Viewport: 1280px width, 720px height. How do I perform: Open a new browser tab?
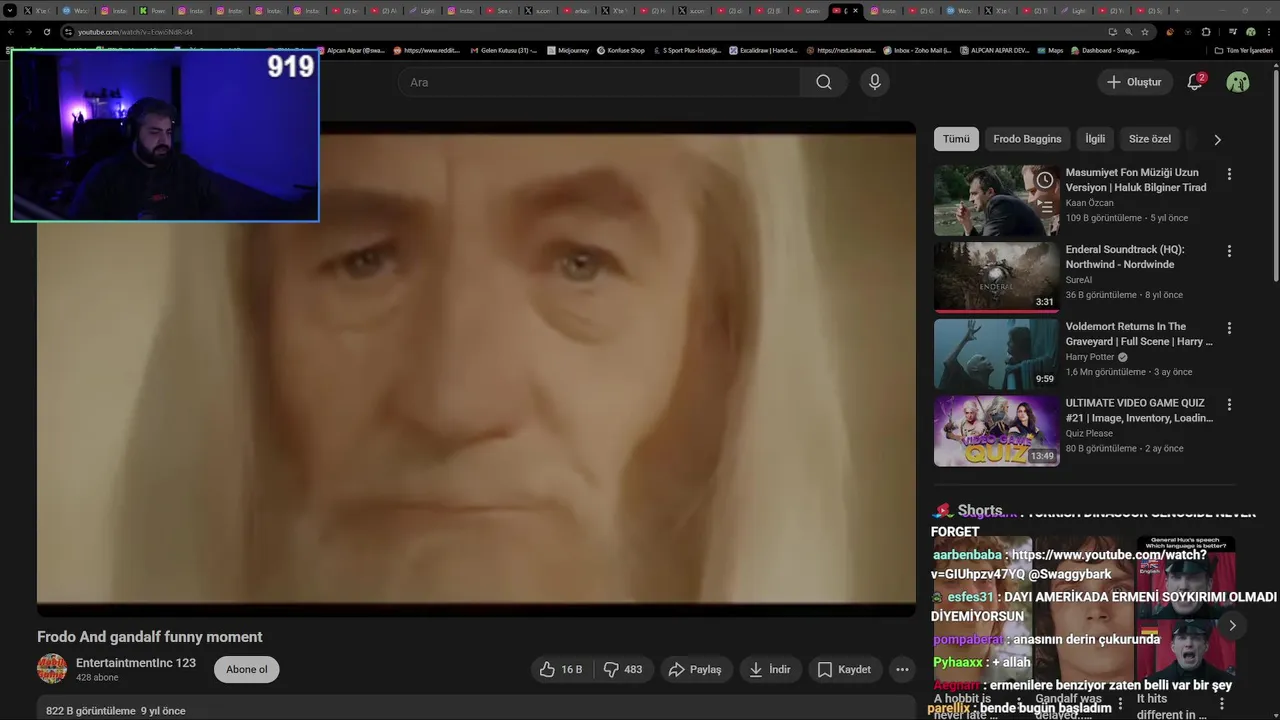[x=1177, y=10]
